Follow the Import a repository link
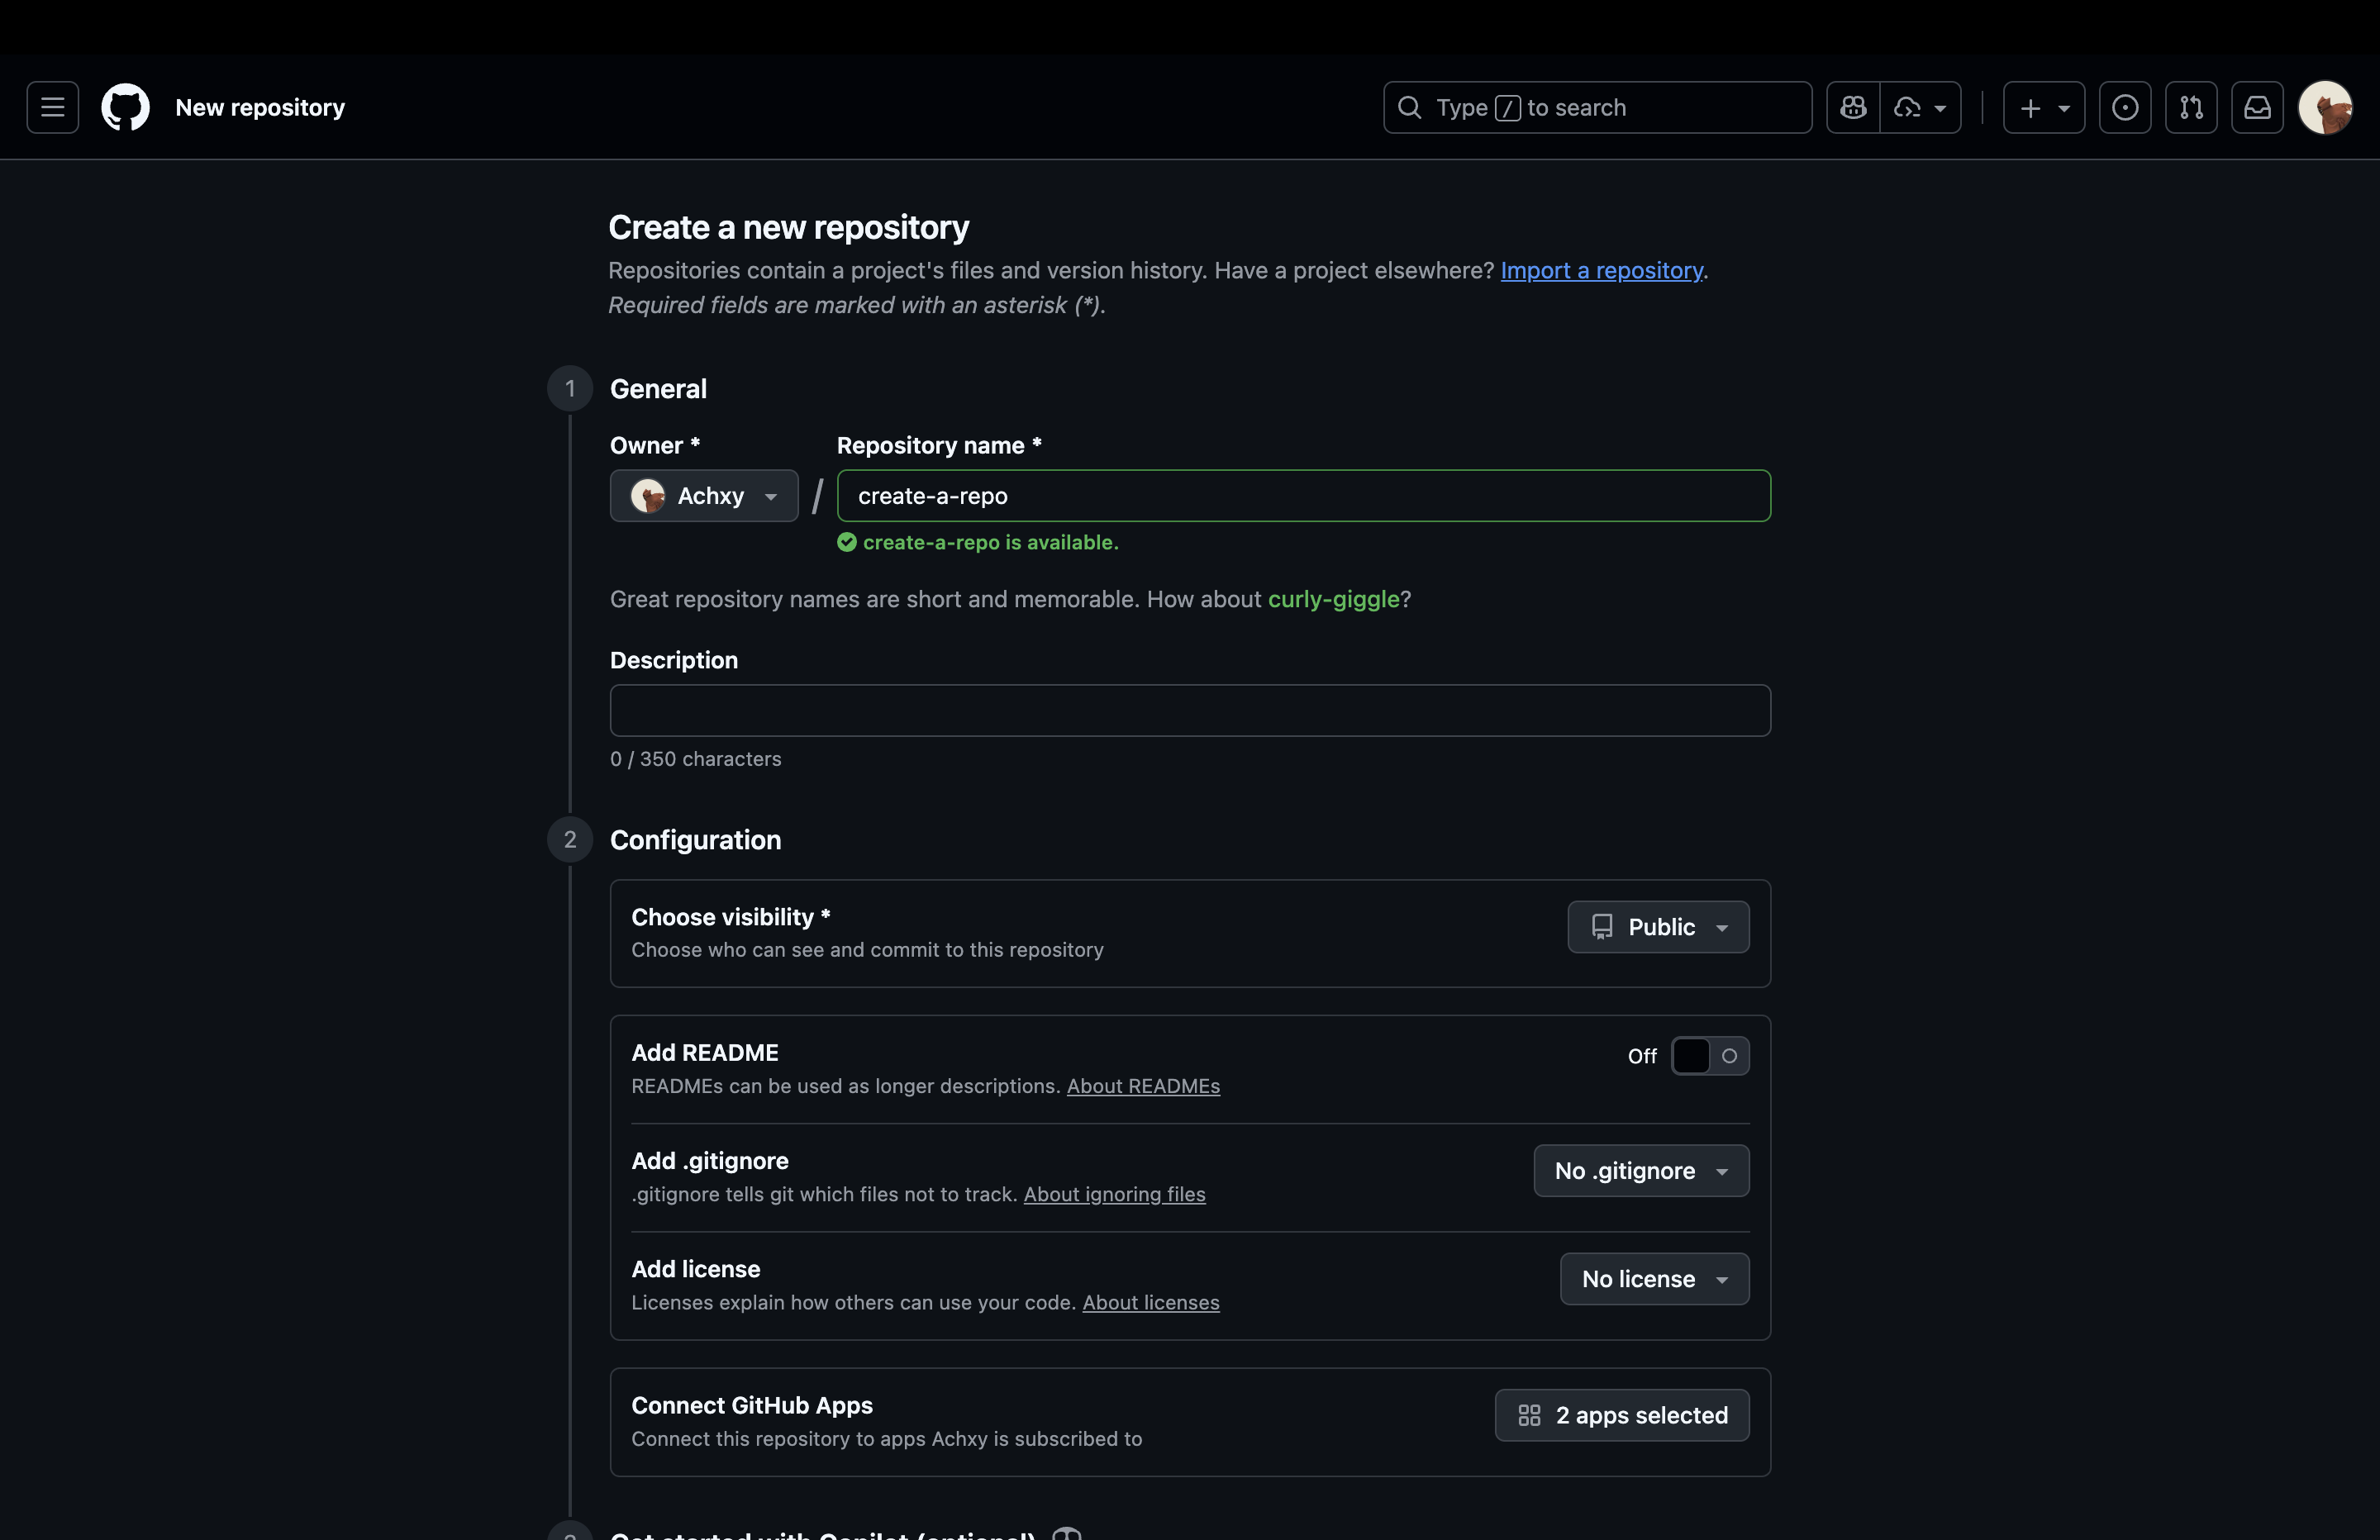This screenshot has height=1540, width=2380. pyautogui.click(x=1601, y=271)
